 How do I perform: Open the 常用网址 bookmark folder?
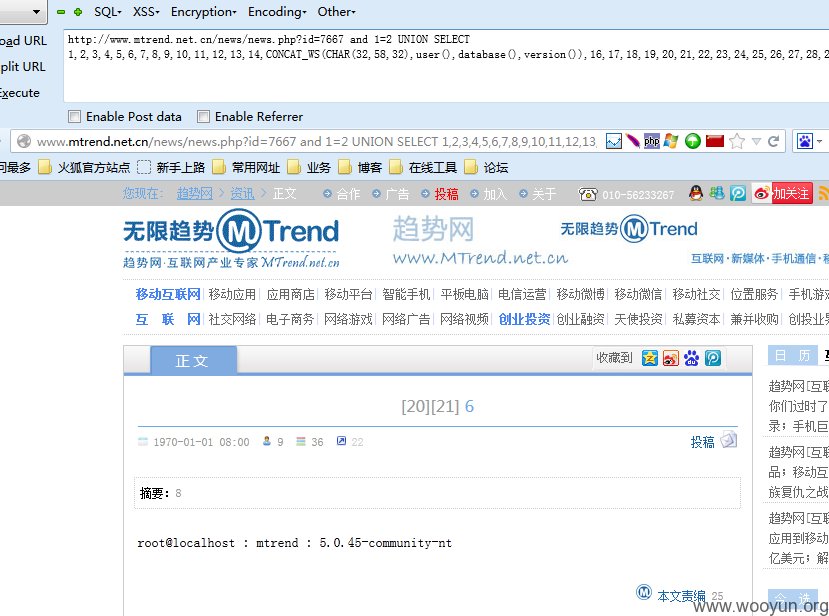tap(246, 168)
